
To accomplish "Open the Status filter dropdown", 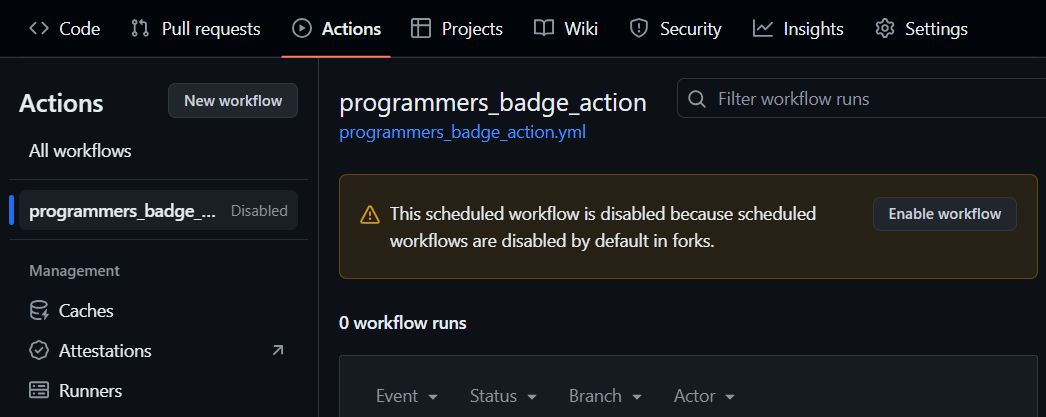I will (503, 396).
